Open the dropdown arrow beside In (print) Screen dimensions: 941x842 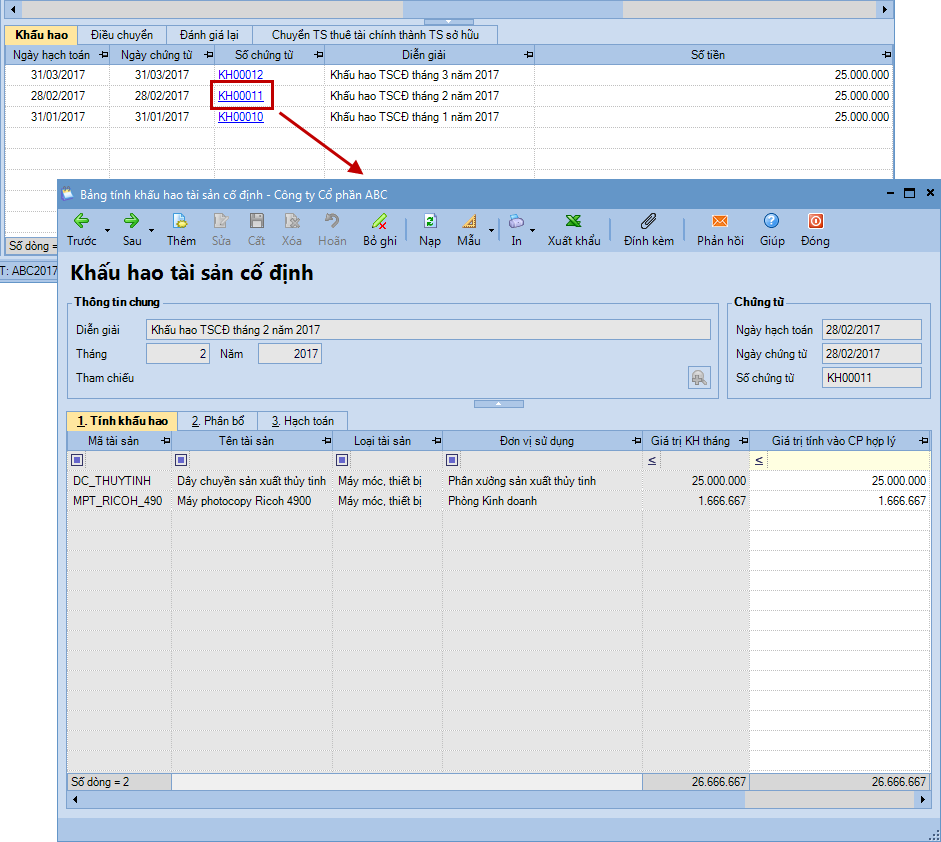click(x=532, y=231)
